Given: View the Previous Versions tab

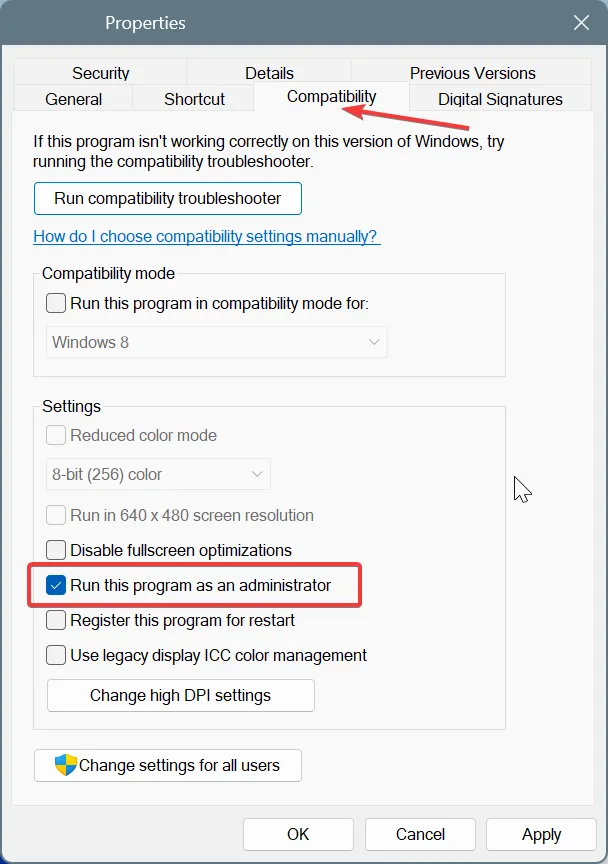Looking at the screenshot, I should (x=472, y=72).
